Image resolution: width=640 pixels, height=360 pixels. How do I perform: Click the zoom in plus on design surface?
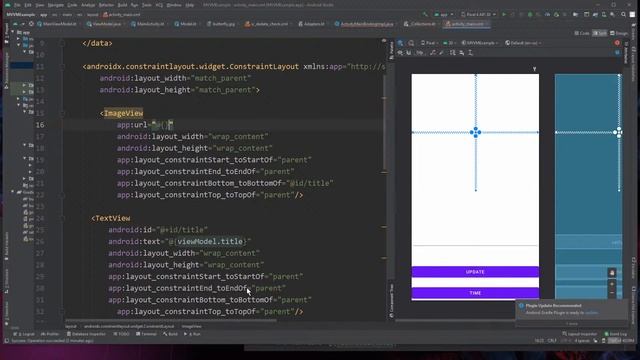[x=612, y=284]
